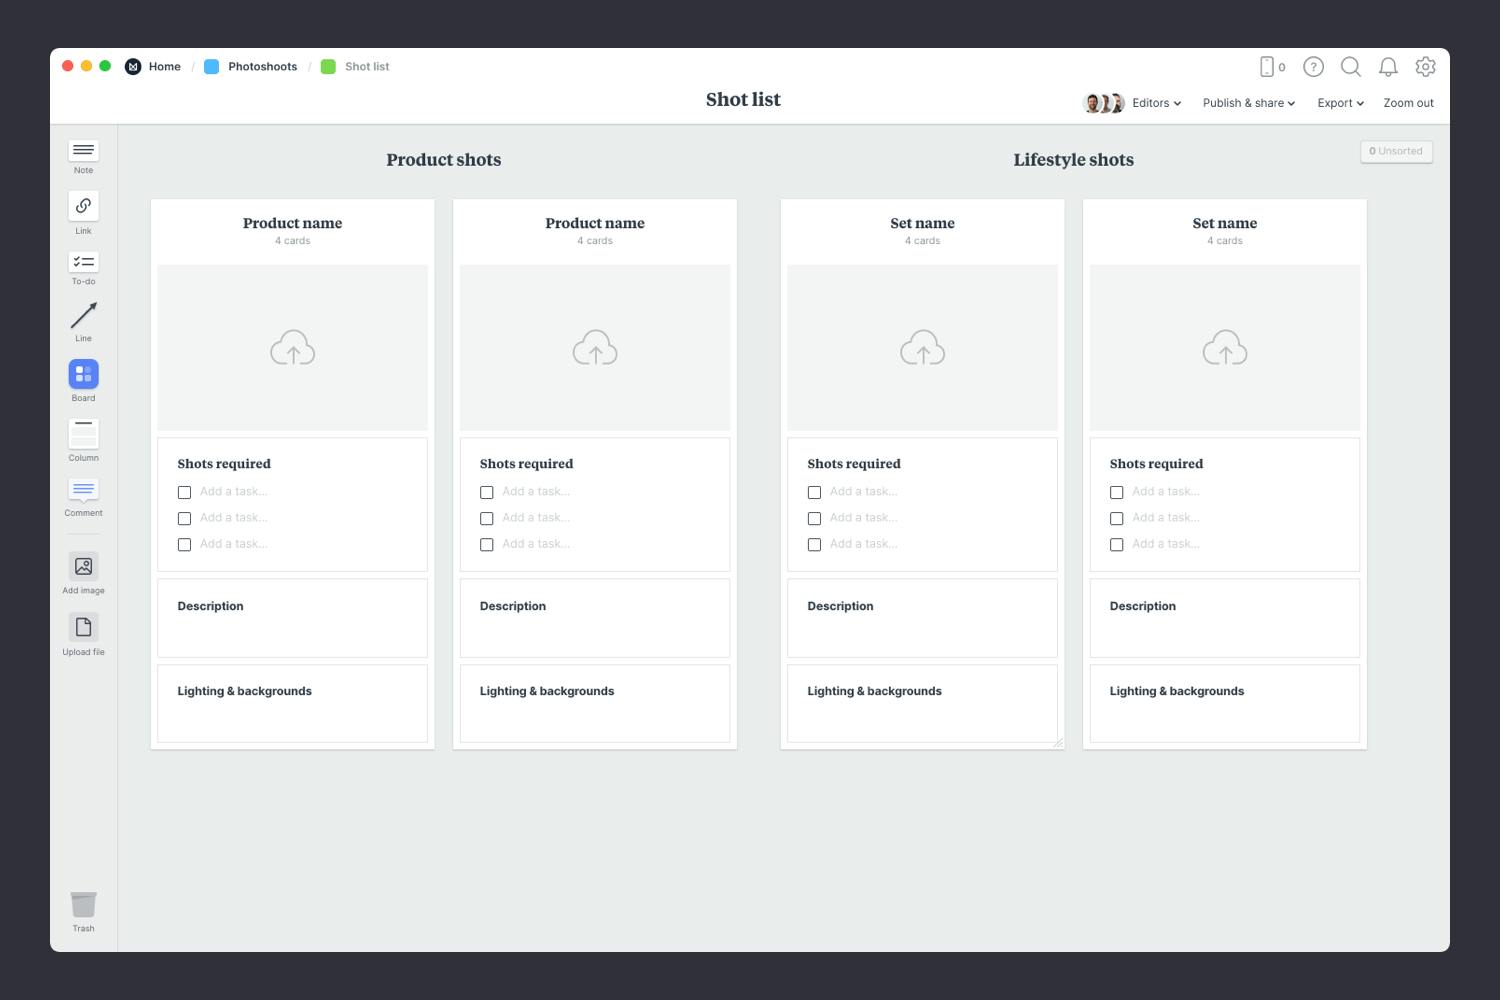
Task: Click the Add image icon
Action: coord(83,567)
